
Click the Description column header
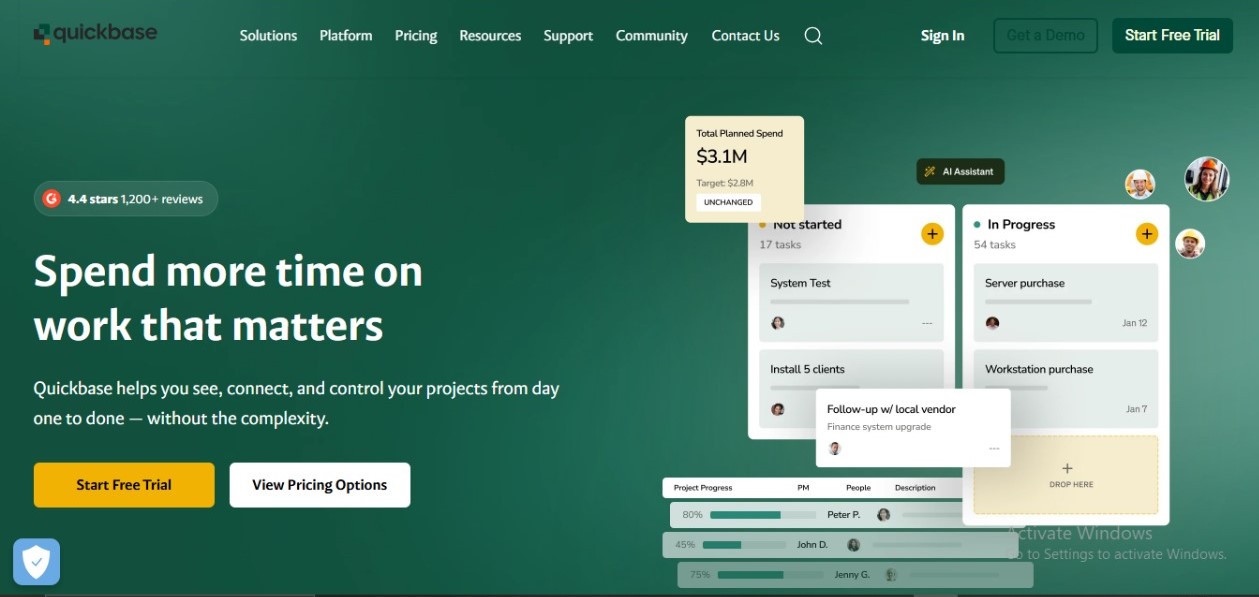[x=915, y=488]
